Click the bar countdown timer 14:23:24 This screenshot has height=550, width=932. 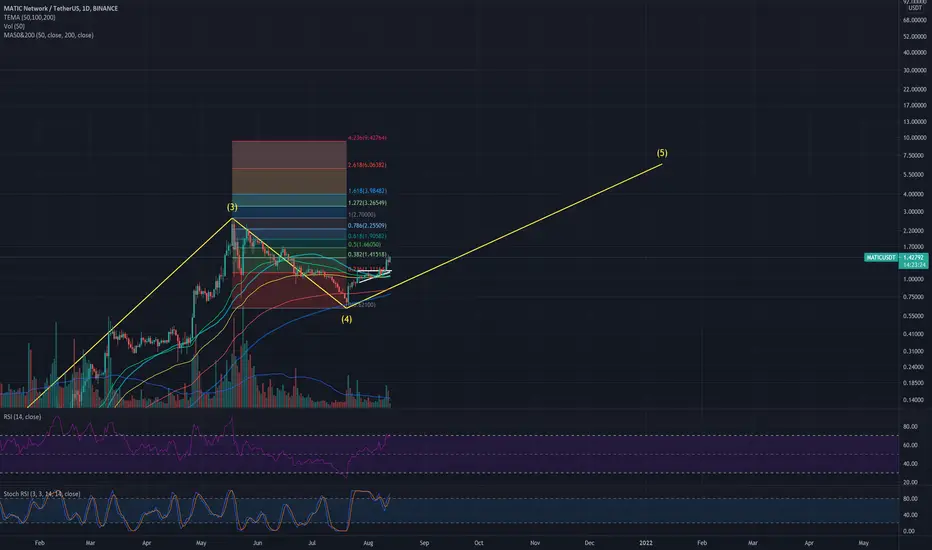[914, 265]
